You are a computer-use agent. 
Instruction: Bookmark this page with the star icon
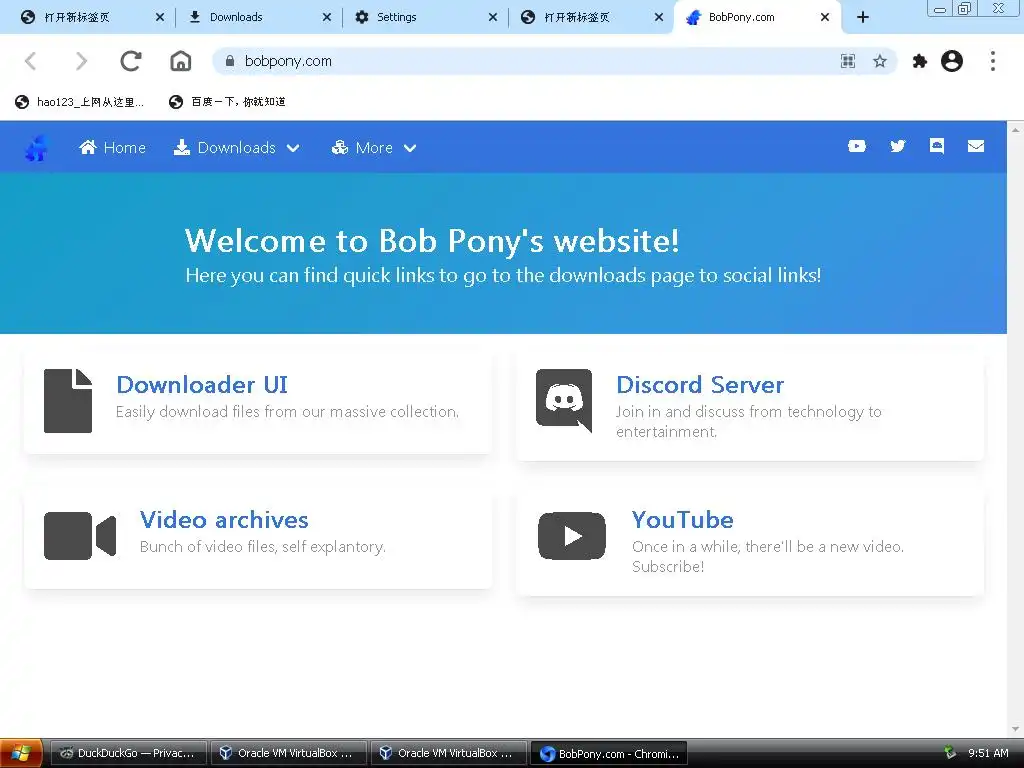click(880, 61)
